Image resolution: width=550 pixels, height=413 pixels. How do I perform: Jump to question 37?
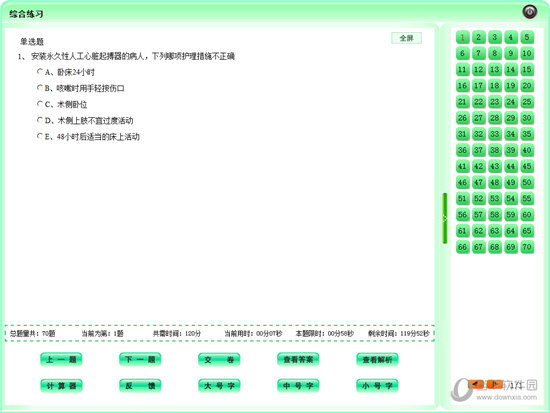coord(478,150)
